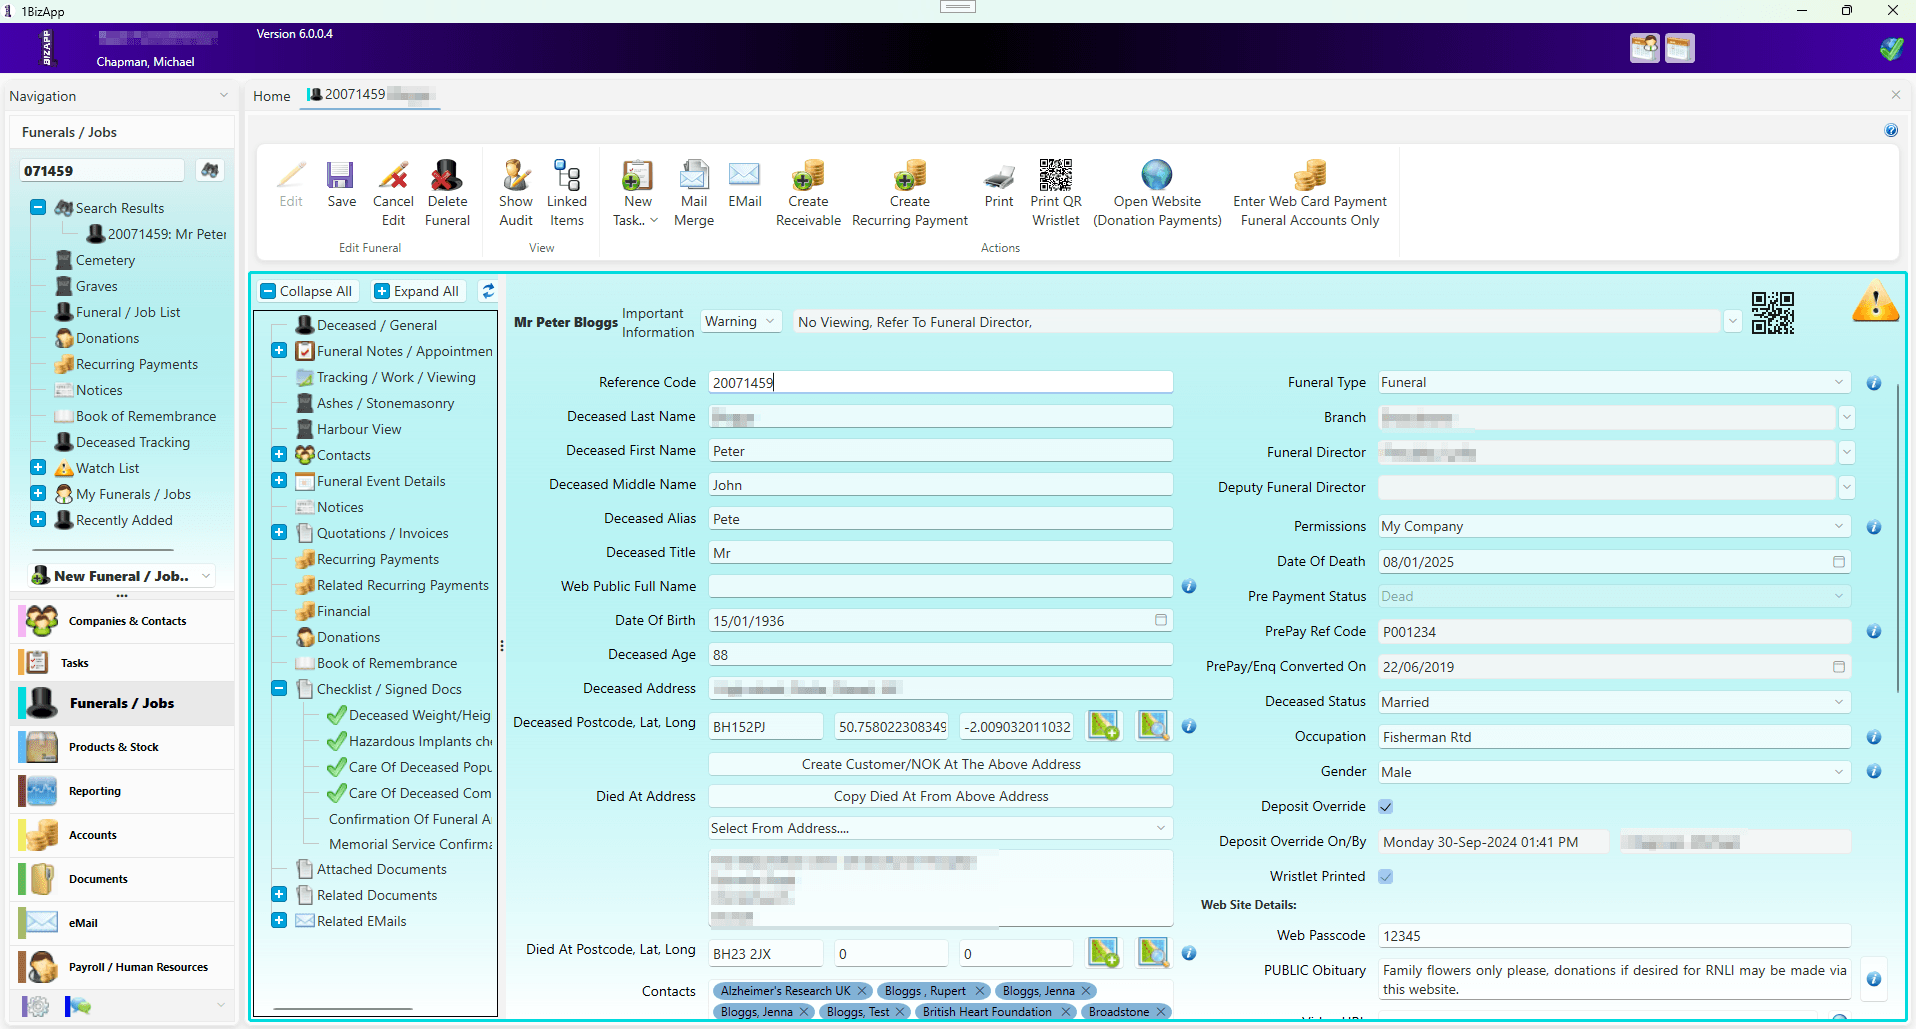Open the Permissions dropdown
1916x1029 pixels.
pyautogui.click(x=1614, y=526)
